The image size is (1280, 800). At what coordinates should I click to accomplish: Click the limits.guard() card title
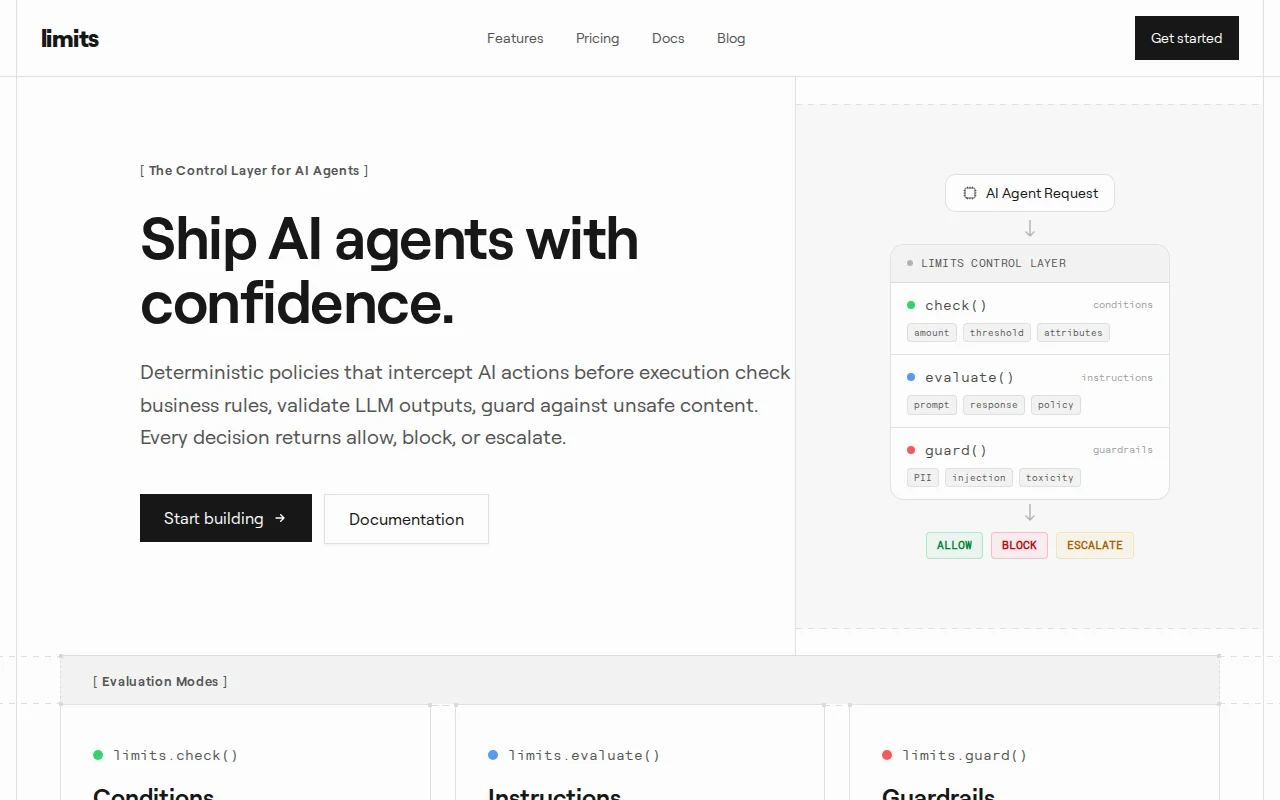coord(965,755)
